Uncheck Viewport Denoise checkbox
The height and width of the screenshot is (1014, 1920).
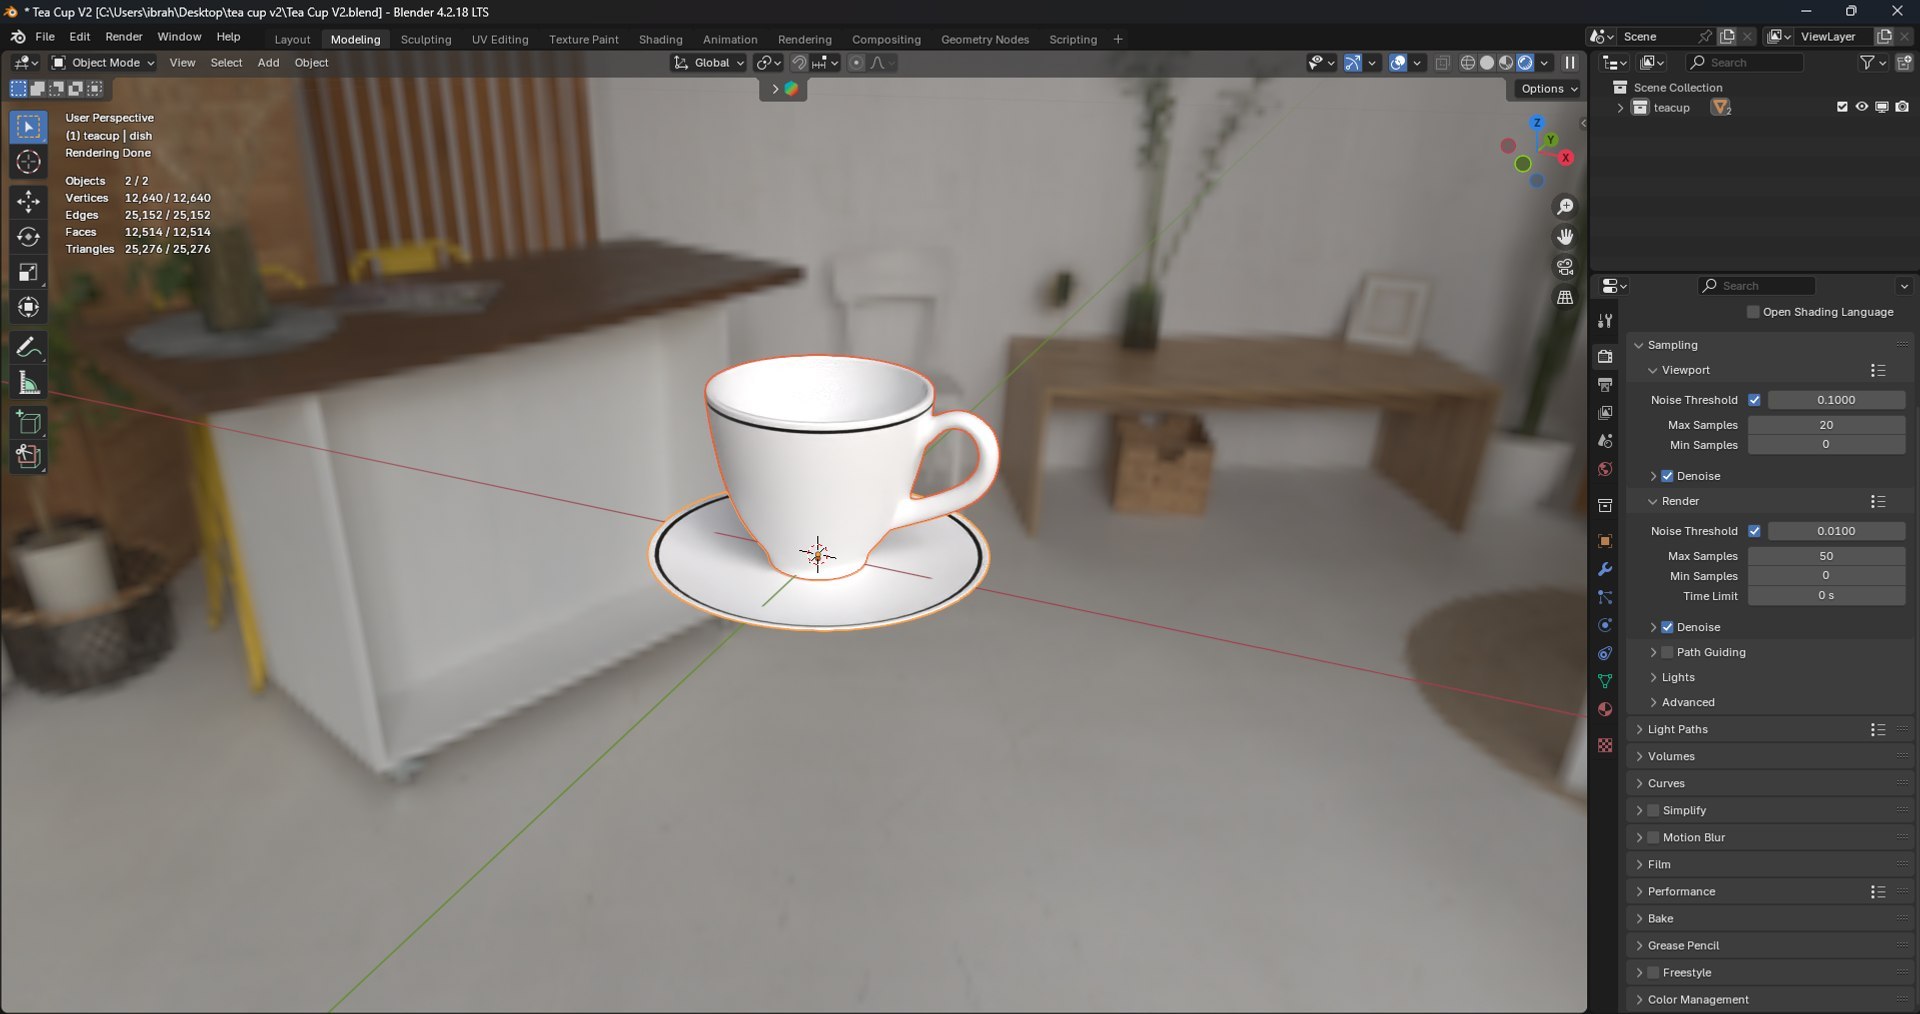1667,476
